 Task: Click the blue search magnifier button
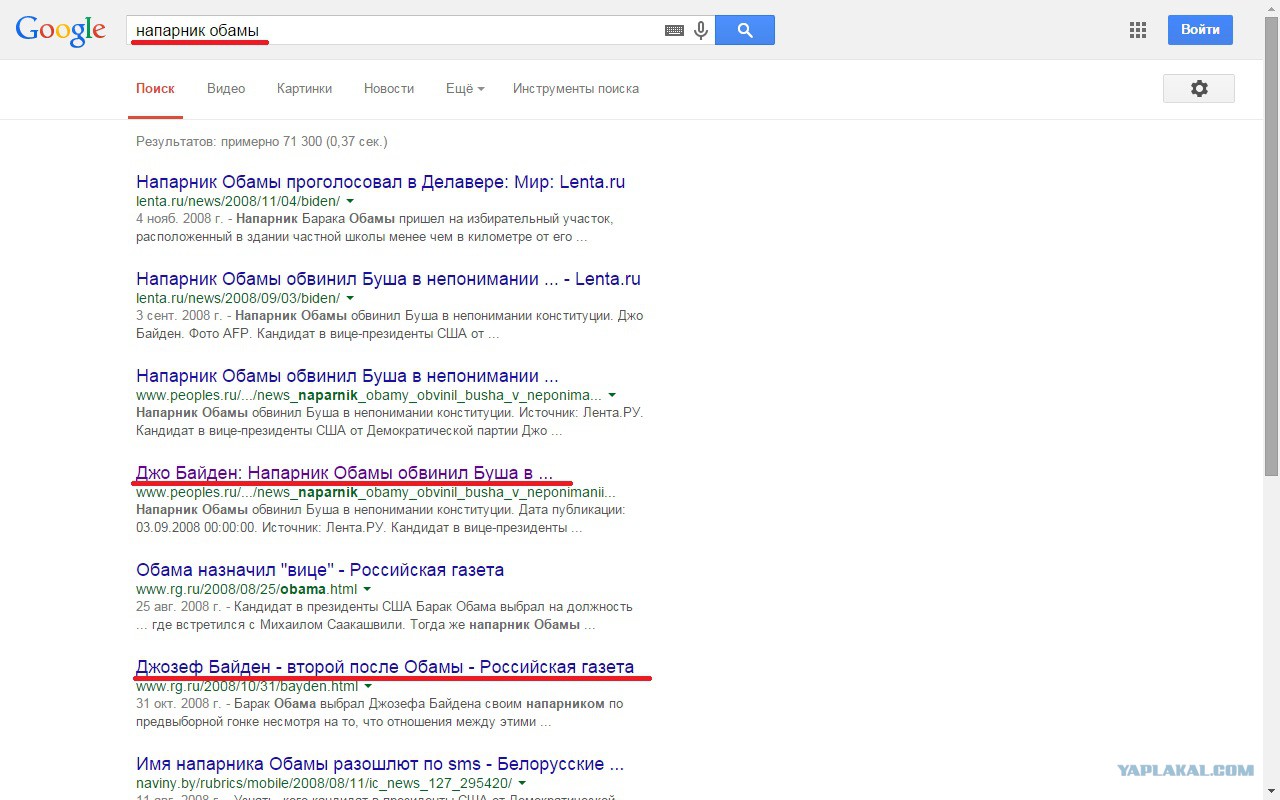click(x=745, y=30)
